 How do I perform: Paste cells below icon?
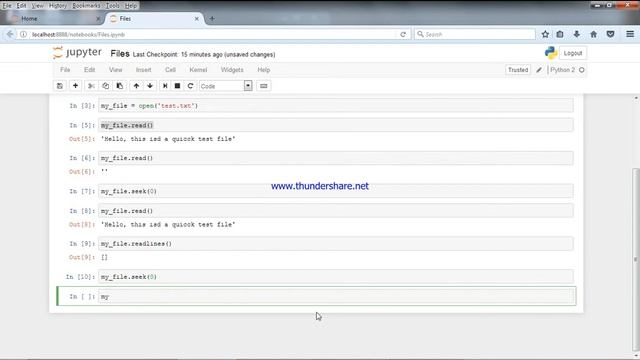(120, 86)
